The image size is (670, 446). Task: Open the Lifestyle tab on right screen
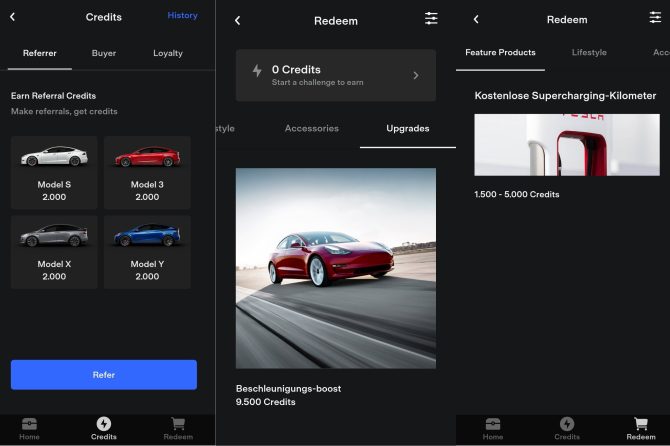coord(589,52)
